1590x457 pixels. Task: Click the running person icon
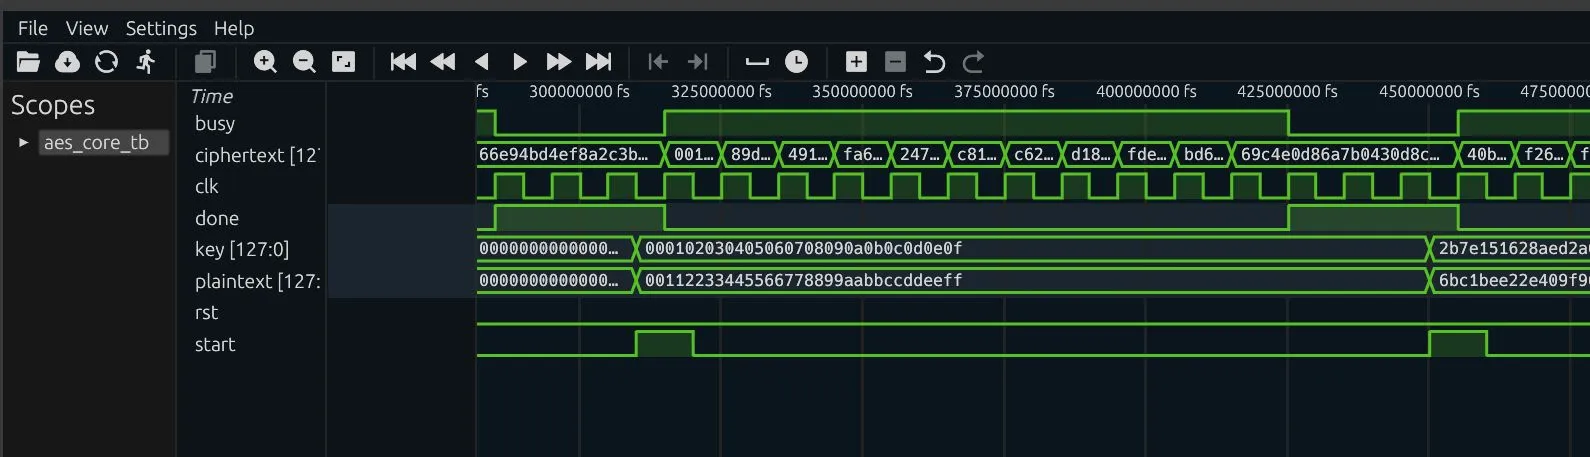(x=146, y=62)
